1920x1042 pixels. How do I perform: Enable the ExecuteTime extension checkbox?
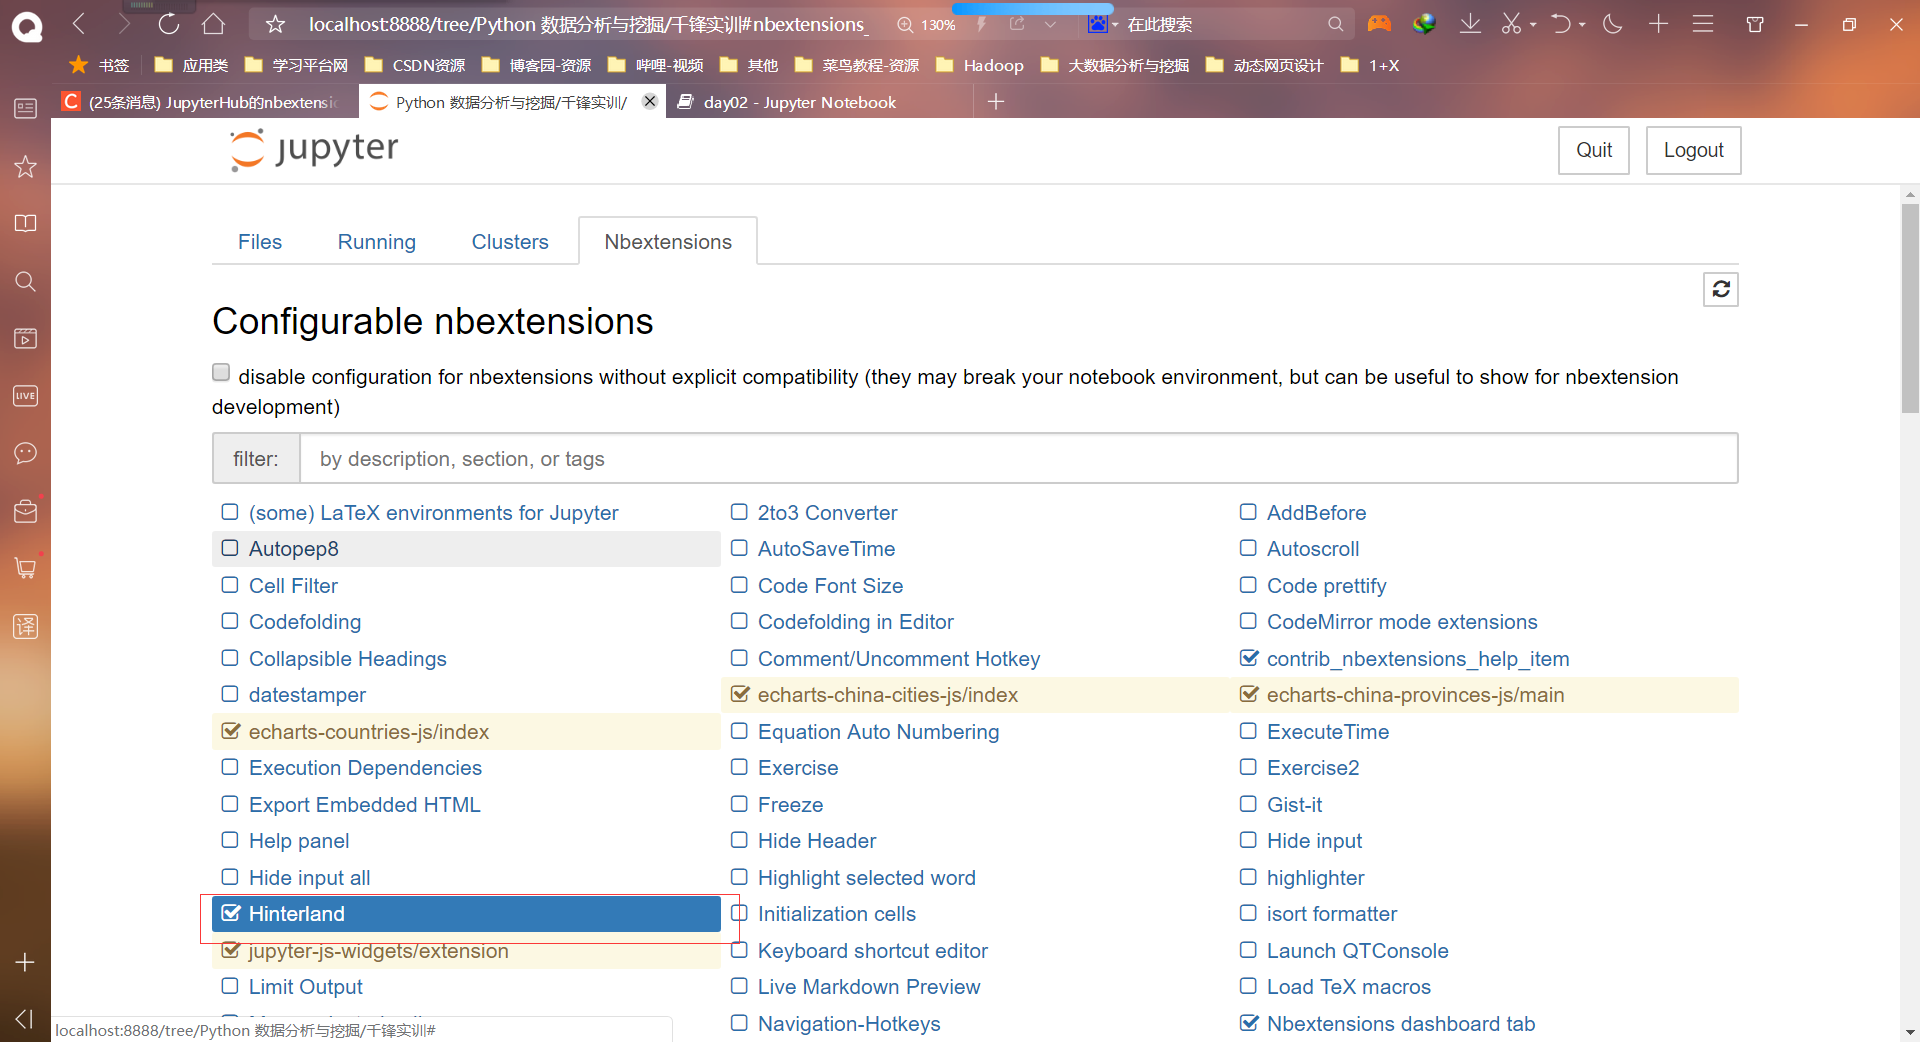pyautogui.click(x=1248, y=731)
